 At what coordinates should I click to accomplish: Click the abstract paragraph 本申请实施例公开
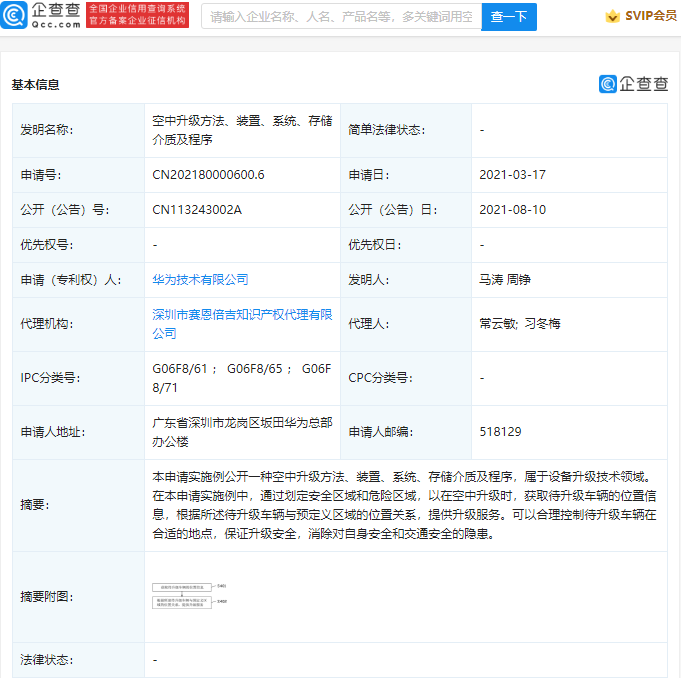coord(405,505)
